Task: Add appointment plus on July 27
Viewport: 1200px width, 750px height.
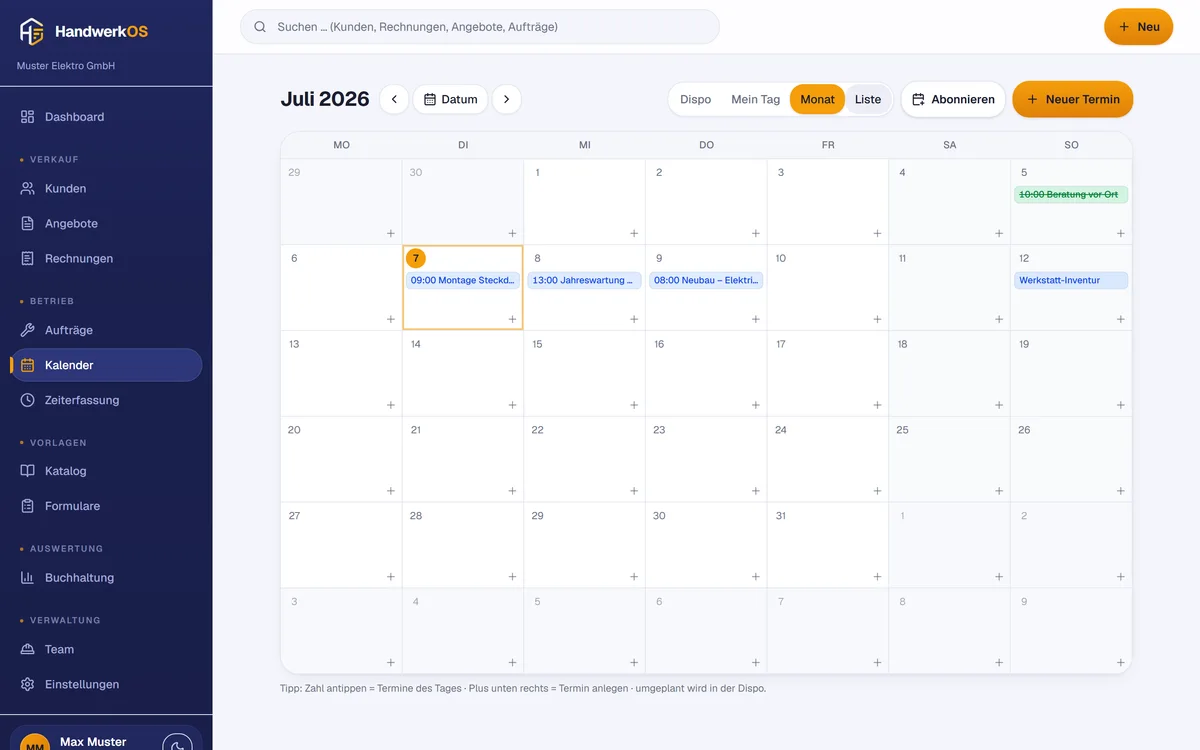Action: pyautogui.click(x=391, y=577)
